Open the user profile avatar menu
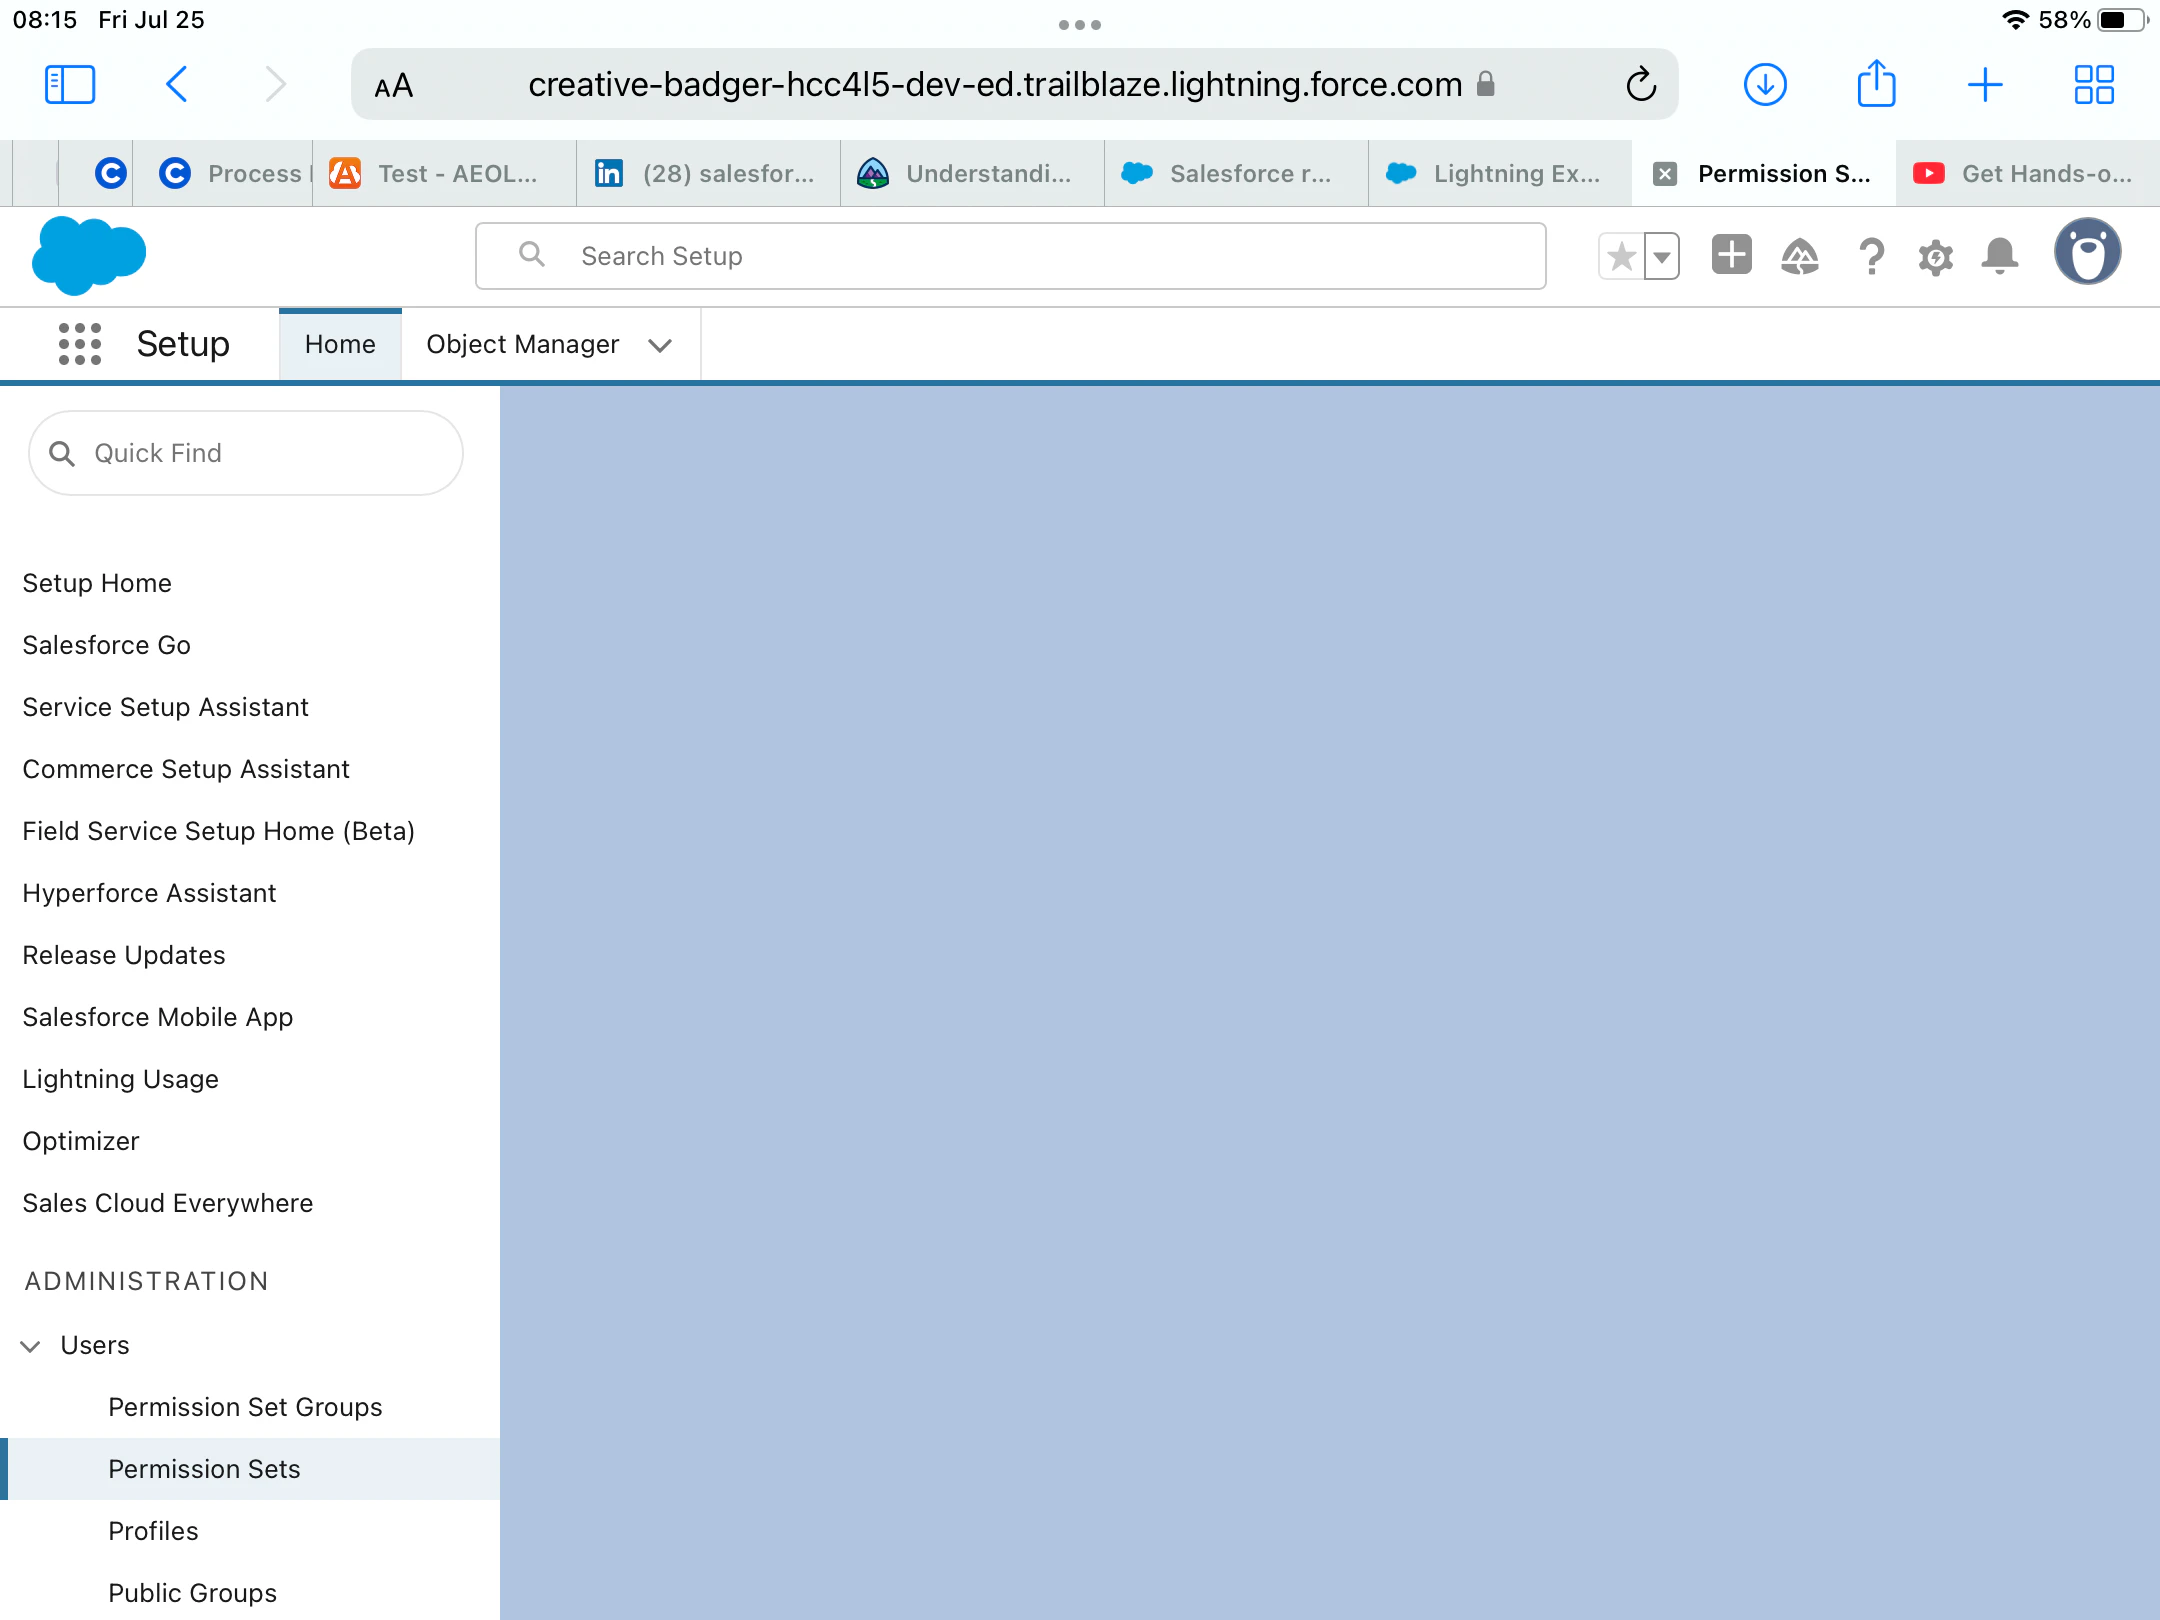The height and width of the screenshot is (1620, 2160). coord(2088,252)
